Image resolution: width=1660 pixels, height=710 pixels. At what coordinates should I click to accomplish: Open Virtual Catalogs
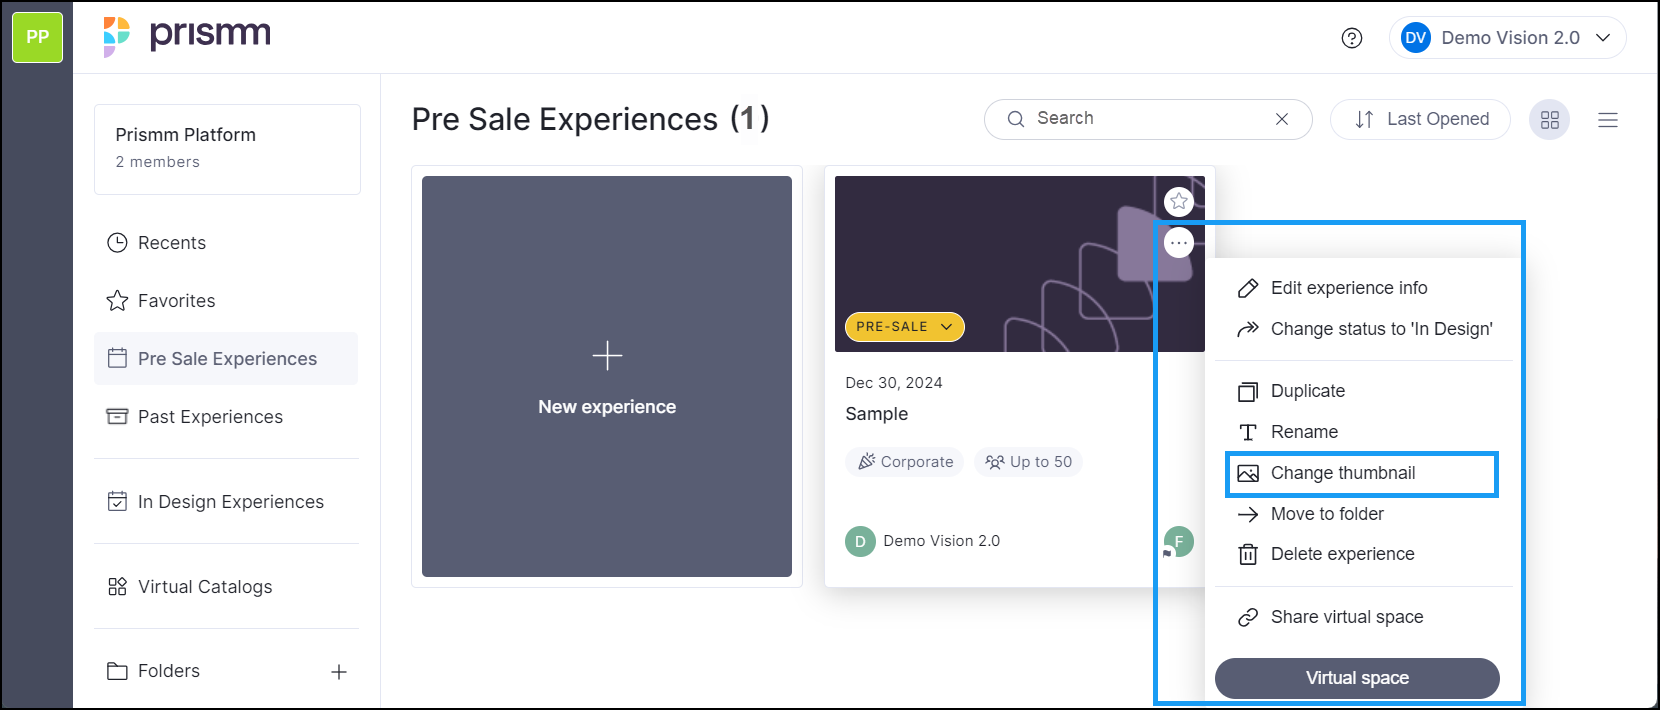tap(226, 587)
